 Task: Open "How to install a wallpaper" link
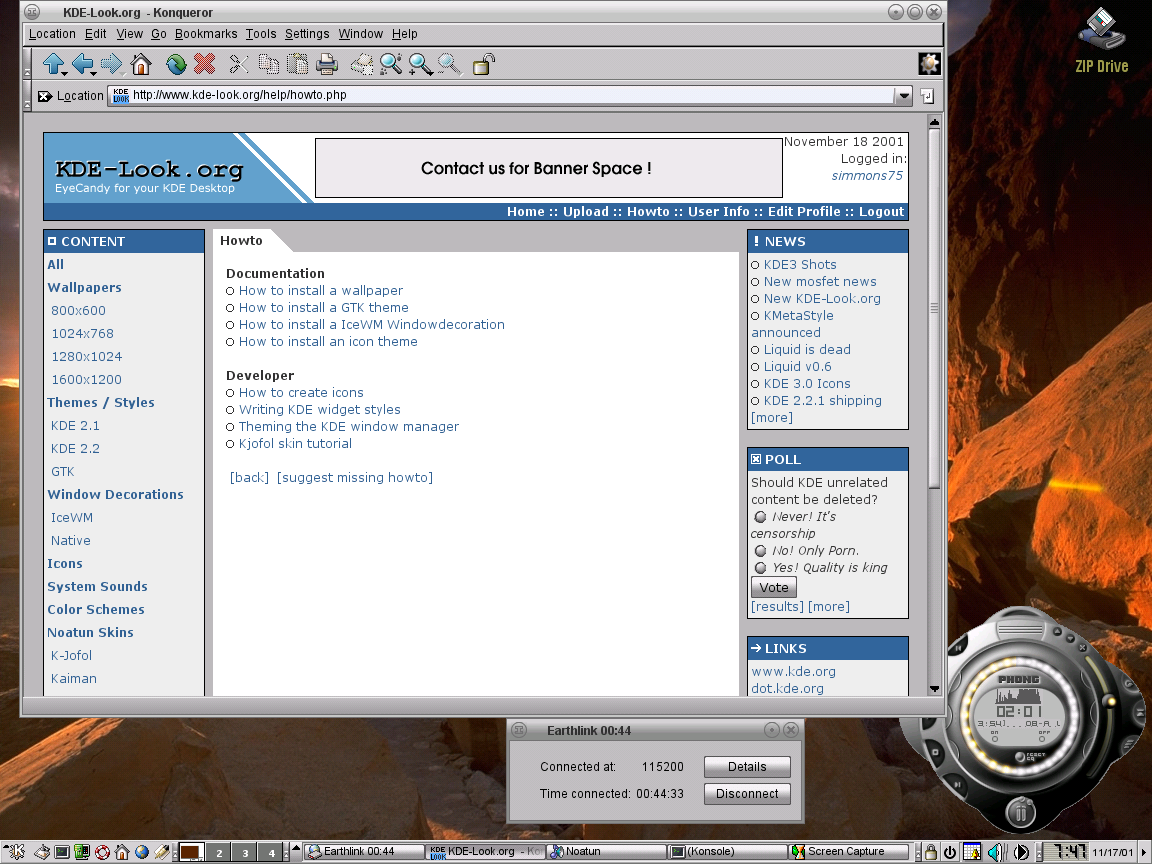[320, 291]
